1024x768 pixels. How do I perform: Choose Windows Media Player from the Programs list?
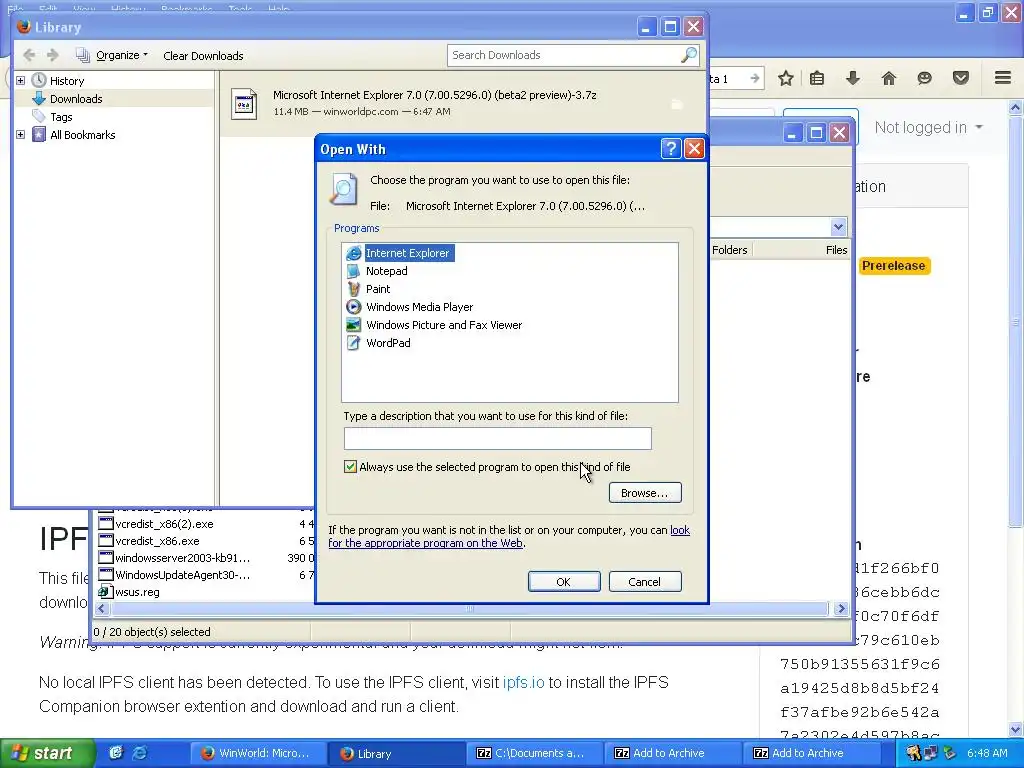419,307
